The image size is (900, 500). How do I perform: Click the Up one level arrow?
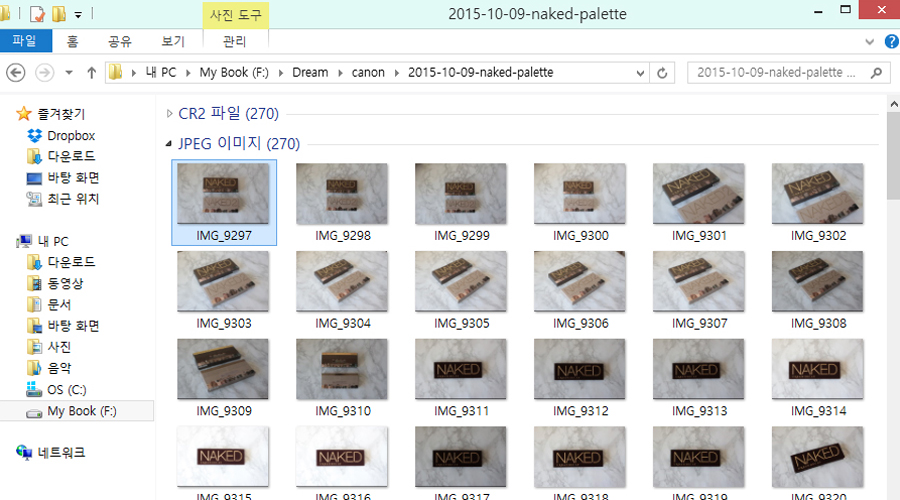92,73
